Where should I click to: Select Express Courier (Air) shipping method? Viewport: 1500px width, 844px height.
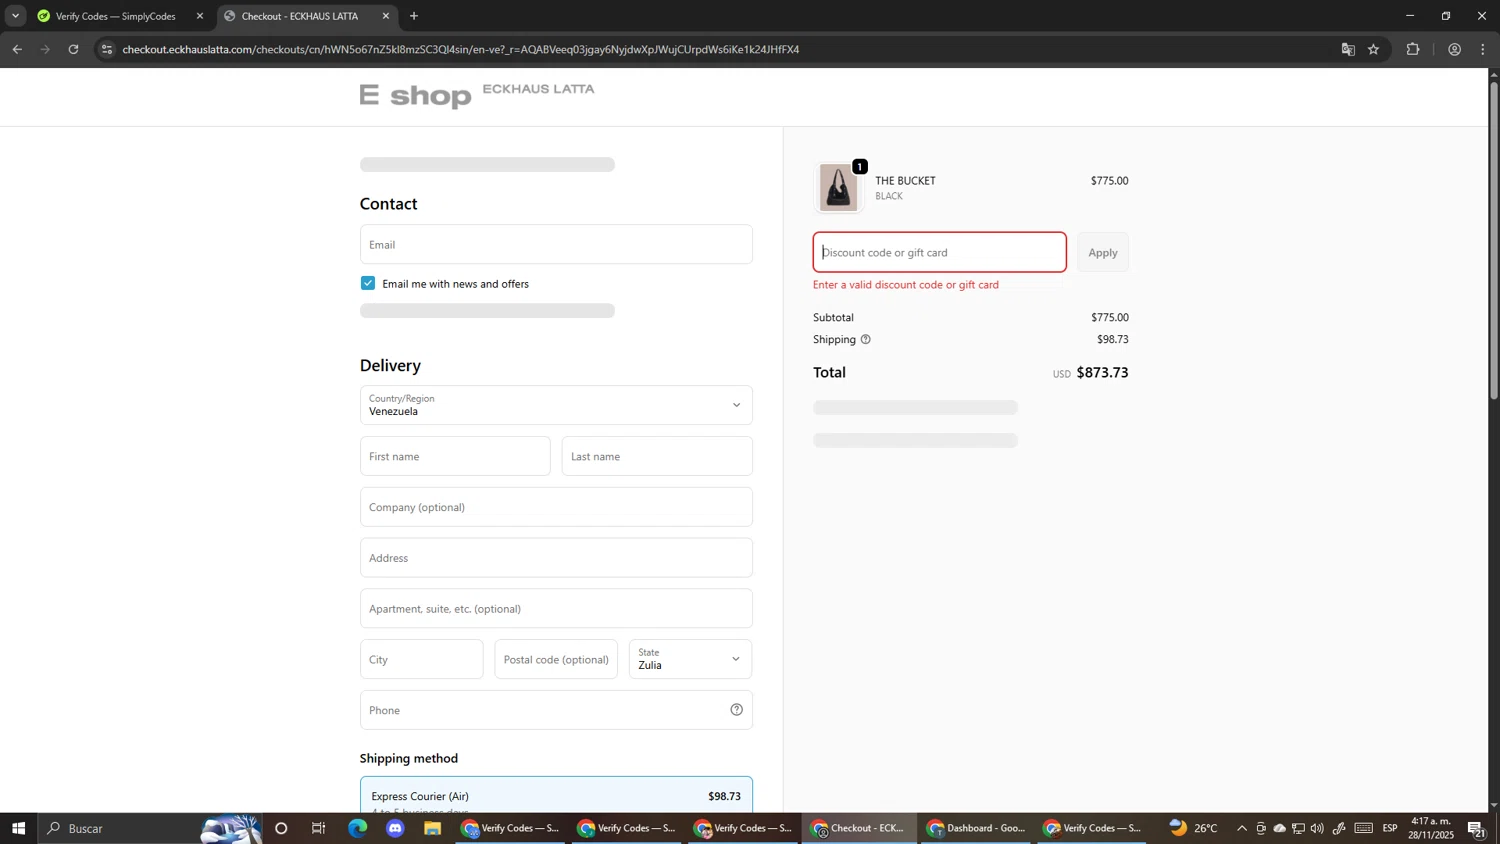[556, 796]
